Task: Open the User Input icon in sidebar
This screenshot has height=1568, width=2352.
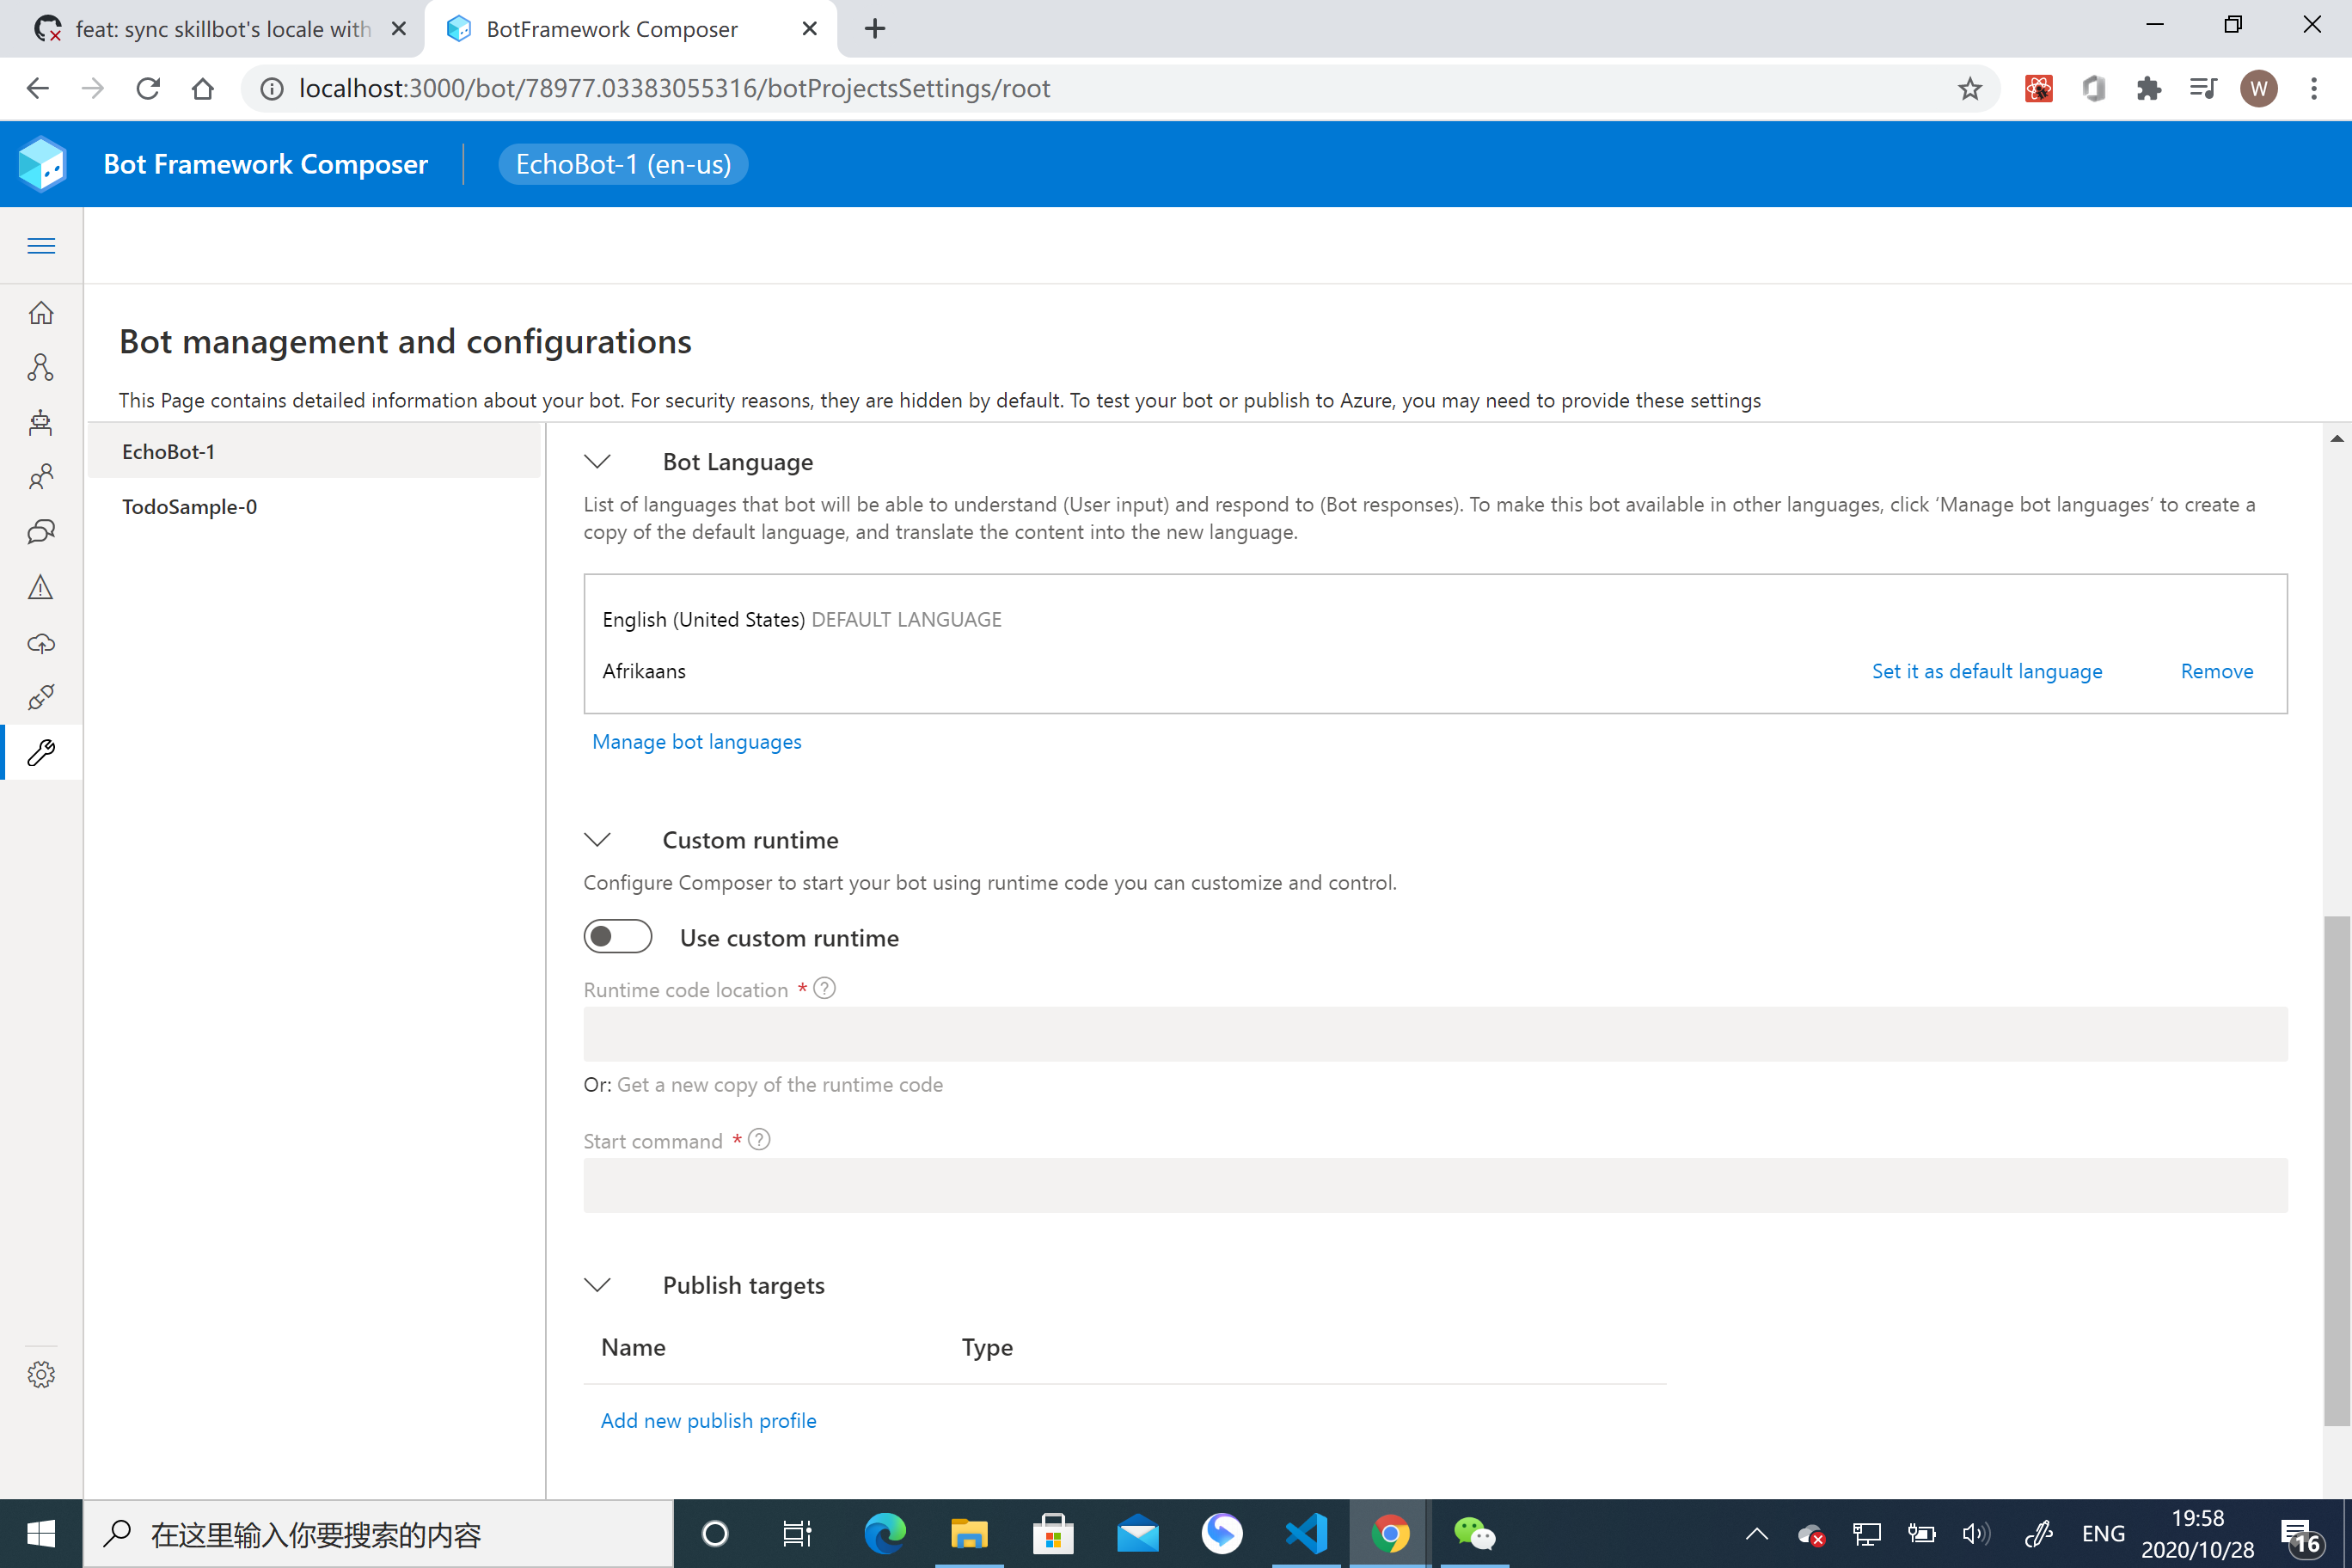Action: (41, 477)
